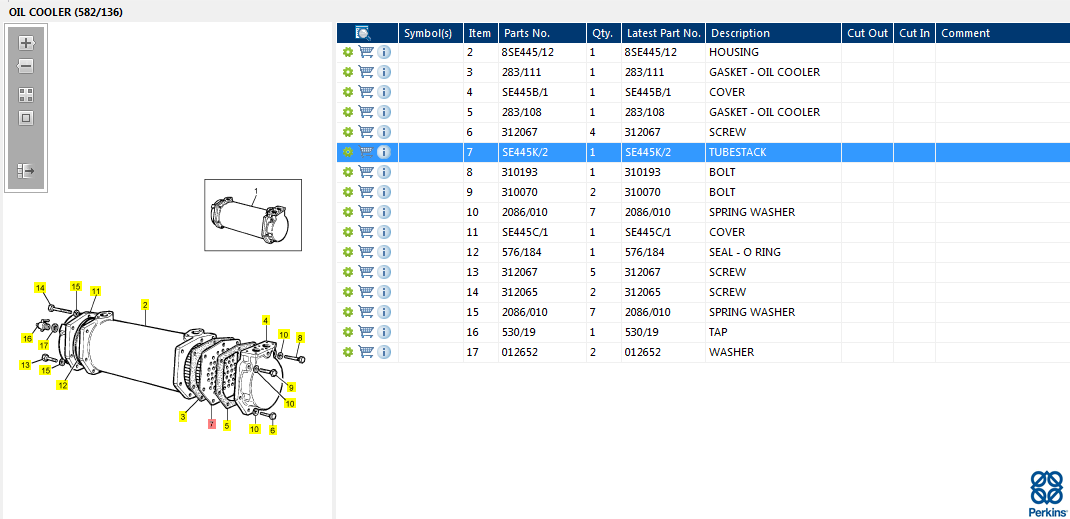Click the Parts No. column header
1070x519 pixels.
click(x=543, y=33)
